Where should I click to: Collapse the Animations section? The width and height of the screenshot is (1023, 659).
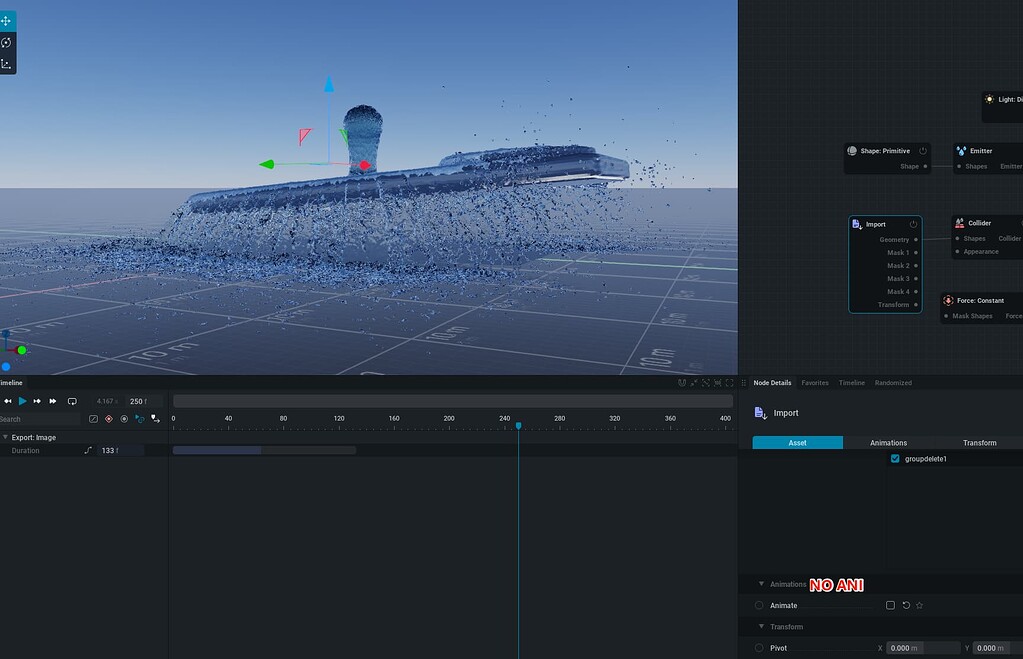761,584
